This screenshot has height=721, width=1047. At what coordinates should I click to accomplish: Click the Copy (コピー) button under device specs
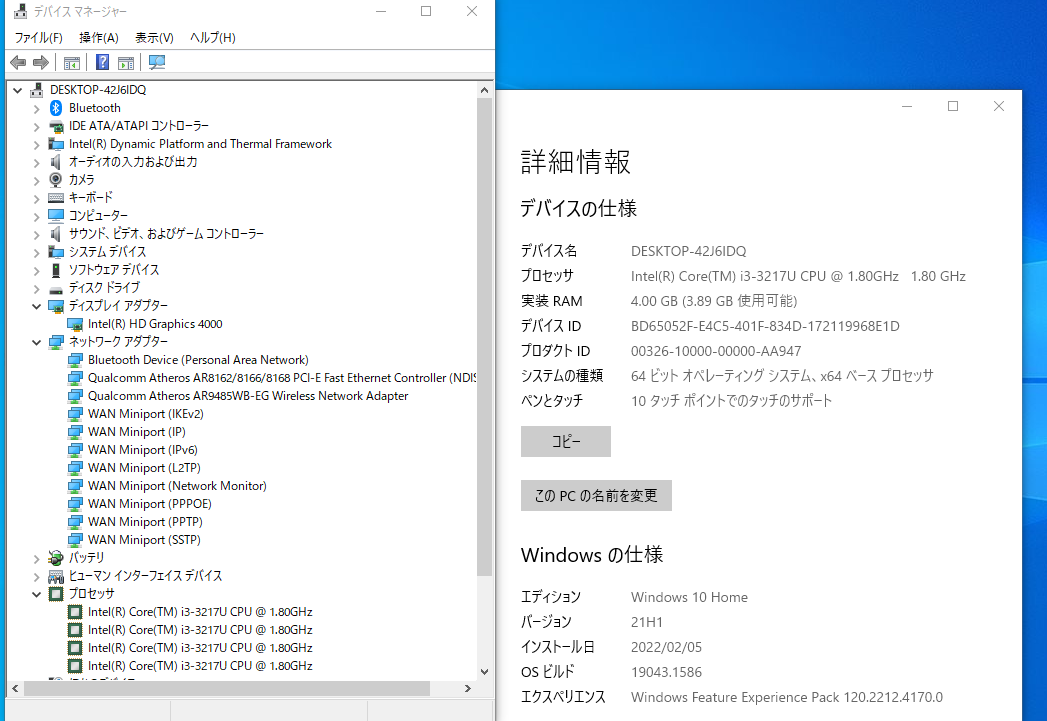[x=566, y=441]
